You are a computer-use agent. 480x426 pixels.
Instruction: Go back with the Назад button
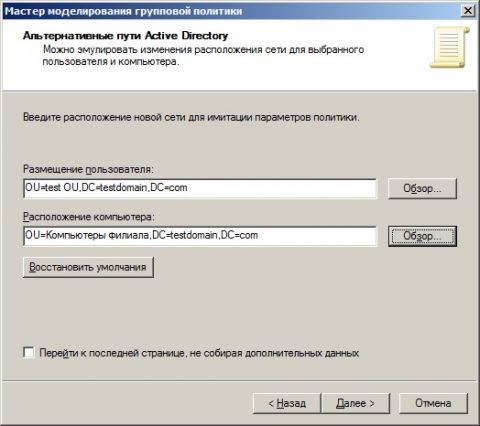[287, 403]
